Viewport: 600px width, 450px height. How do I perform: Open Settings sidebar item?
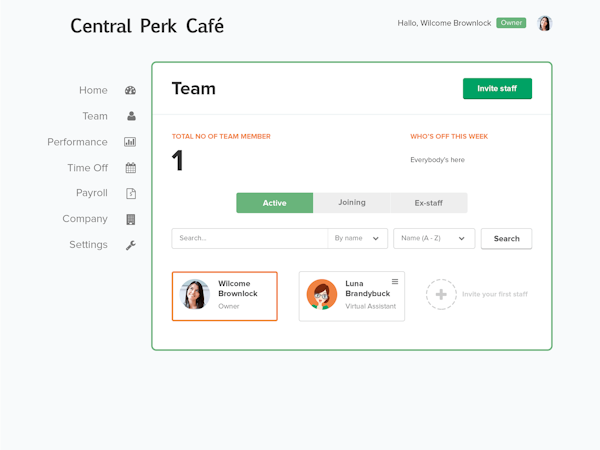[88, 245]
